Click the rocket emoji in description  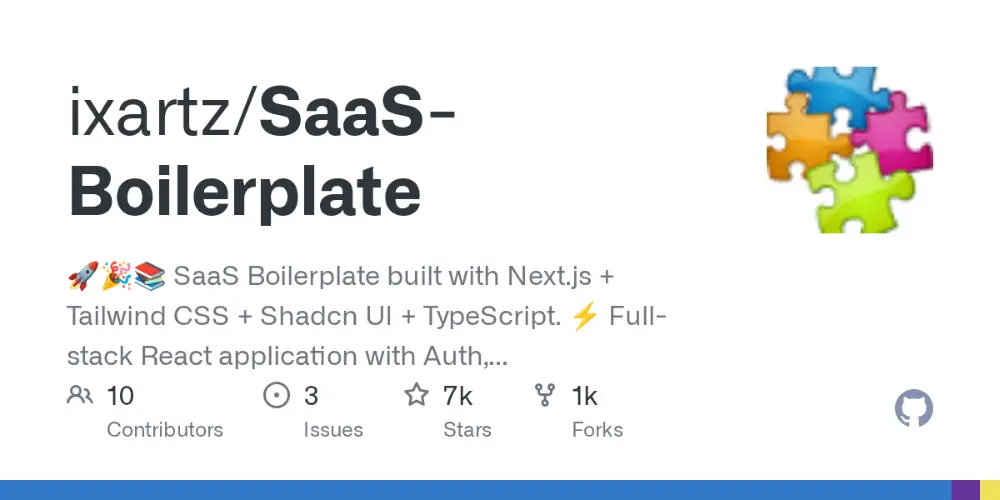click(x=83, y=276)
